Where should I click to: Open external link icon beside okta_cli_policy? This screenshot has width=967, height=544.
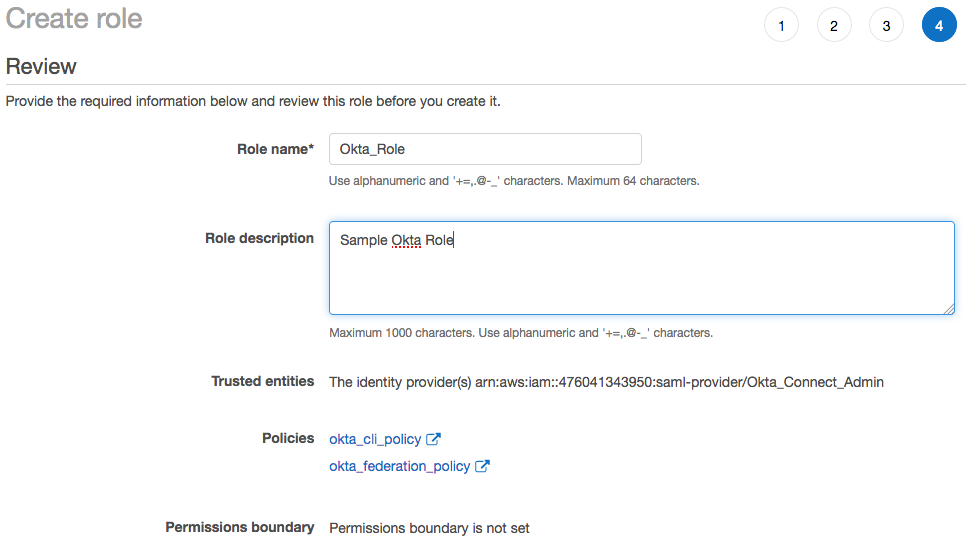click(x=433, y=439)
